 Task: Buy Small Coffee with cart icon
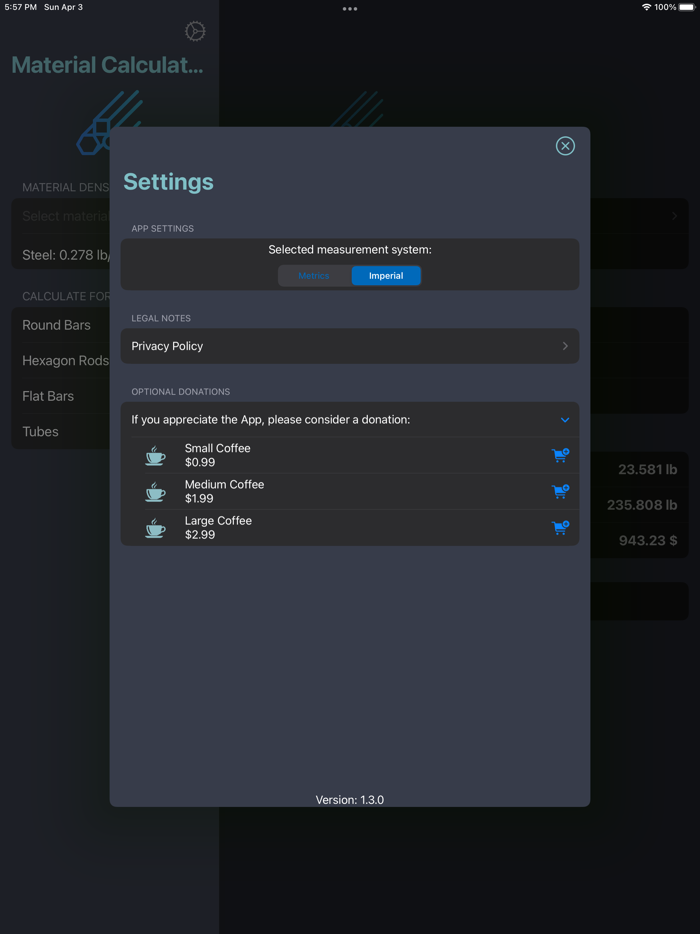click(560, 455)
